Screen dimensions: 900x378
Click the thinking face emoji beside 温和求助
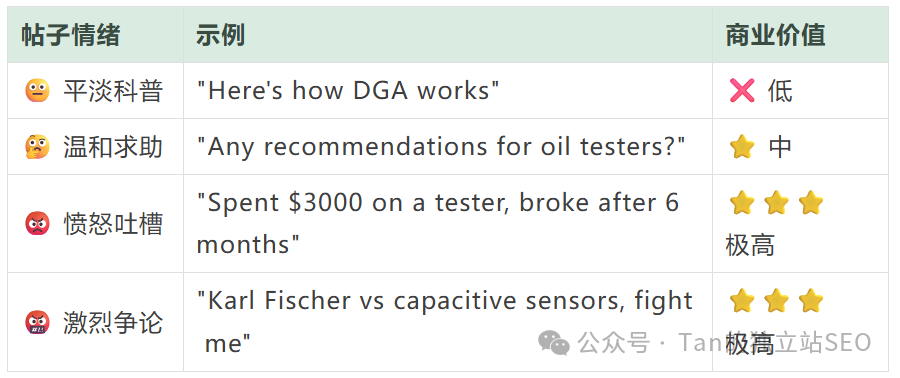coord(37,147)
